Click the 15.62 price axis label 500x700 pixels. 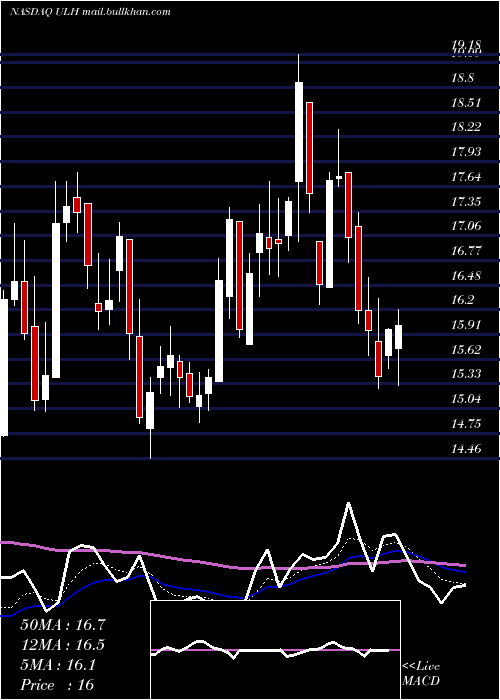coord(466,350)
